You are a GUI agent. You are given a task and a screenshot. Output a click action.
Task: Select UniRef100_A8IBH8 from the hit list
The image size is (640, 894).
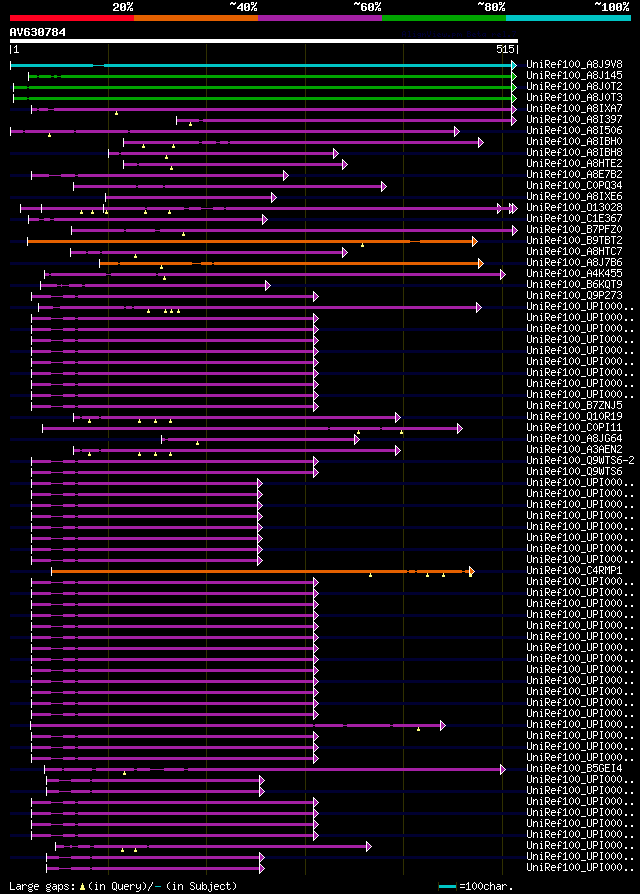(574, 153)
